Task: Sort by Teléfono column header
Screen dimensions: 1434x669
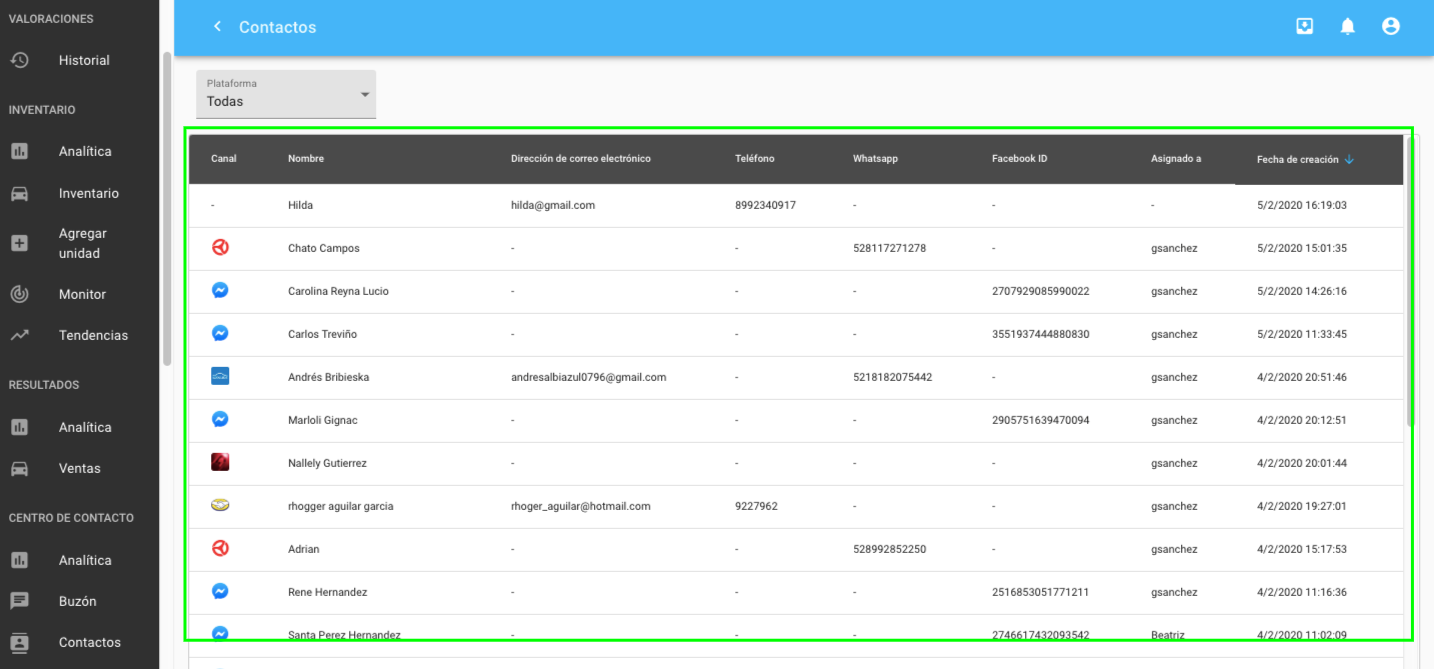Action: coord(755,159)
